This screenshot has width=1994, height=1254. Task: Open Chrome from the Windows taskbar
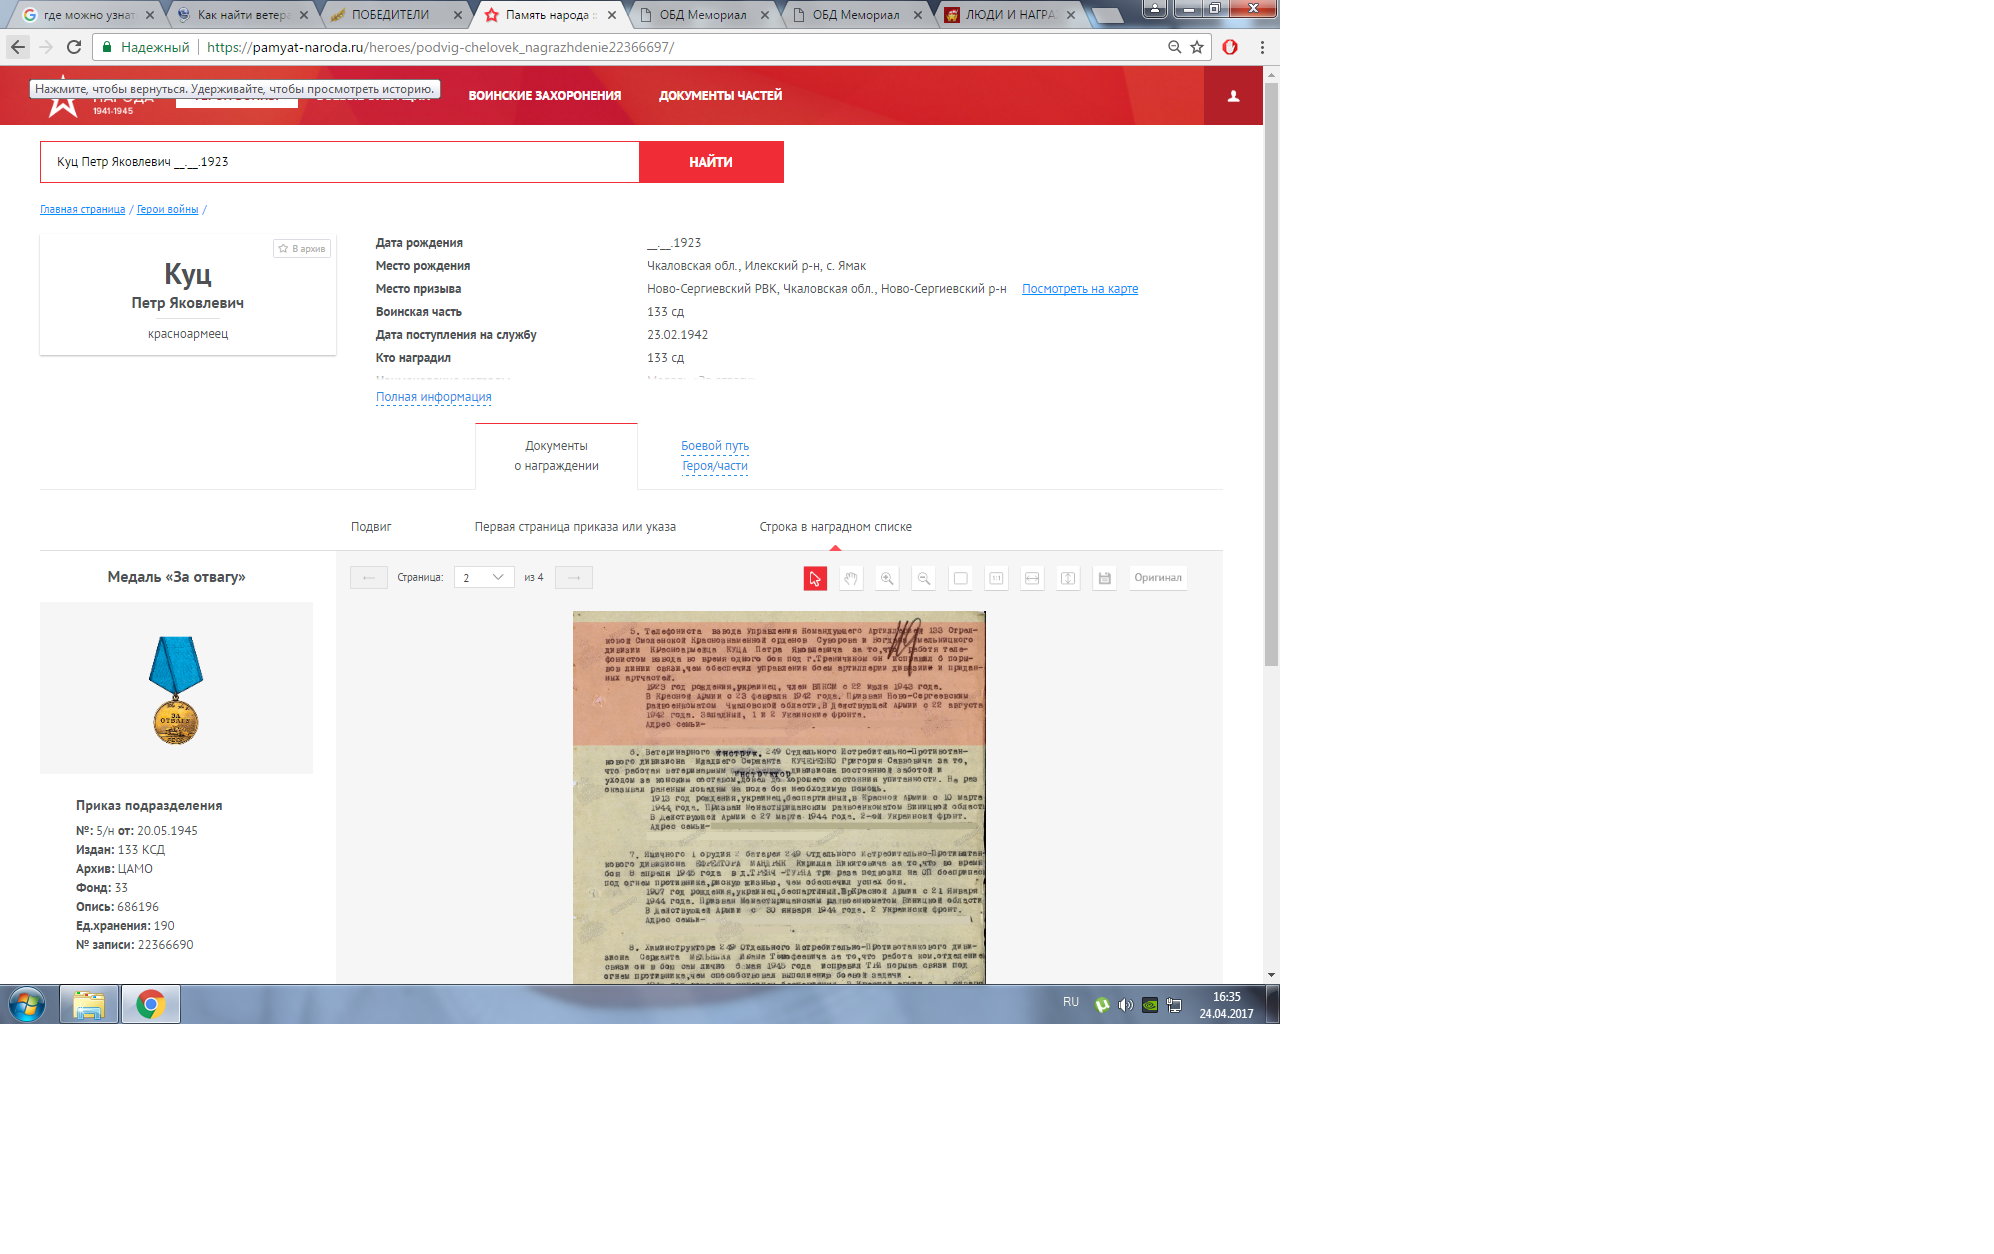pos(151,1004)
